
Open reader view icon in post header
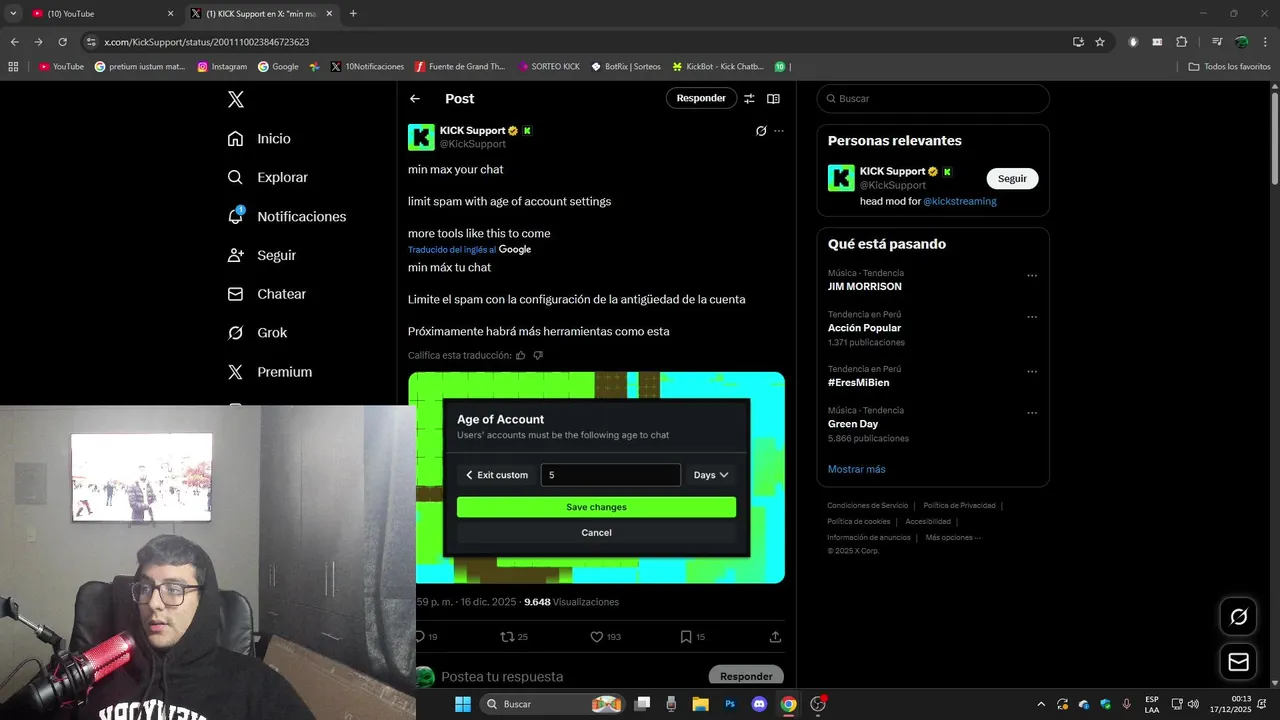pos(773,99)
